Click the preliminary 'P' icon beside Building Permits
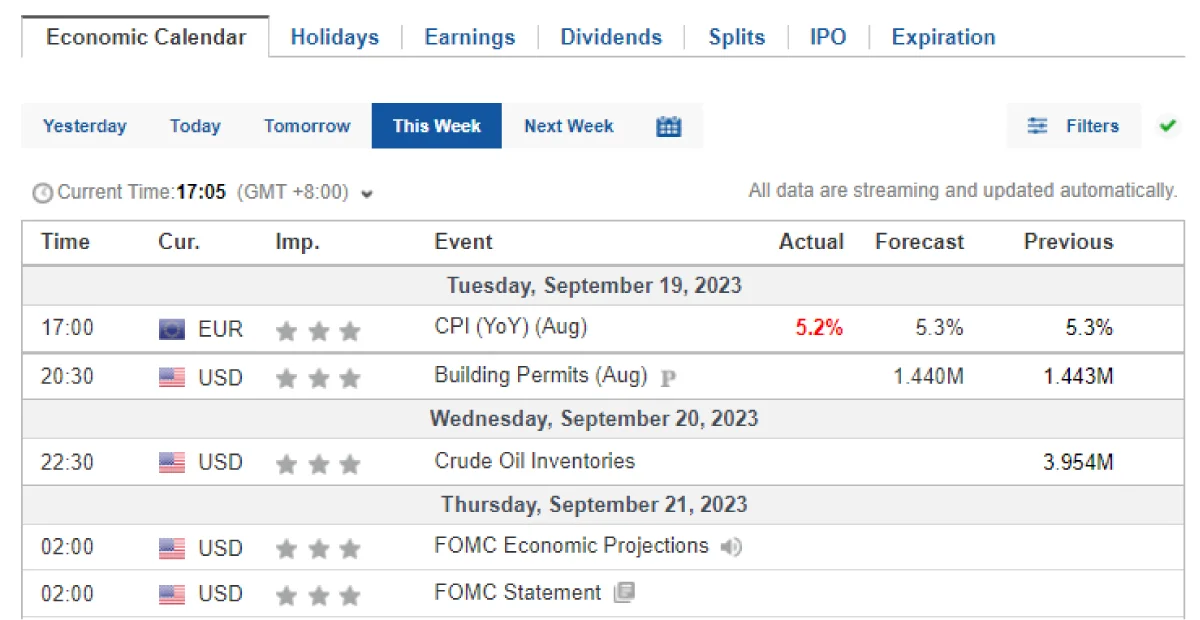 tap(667, 378)
